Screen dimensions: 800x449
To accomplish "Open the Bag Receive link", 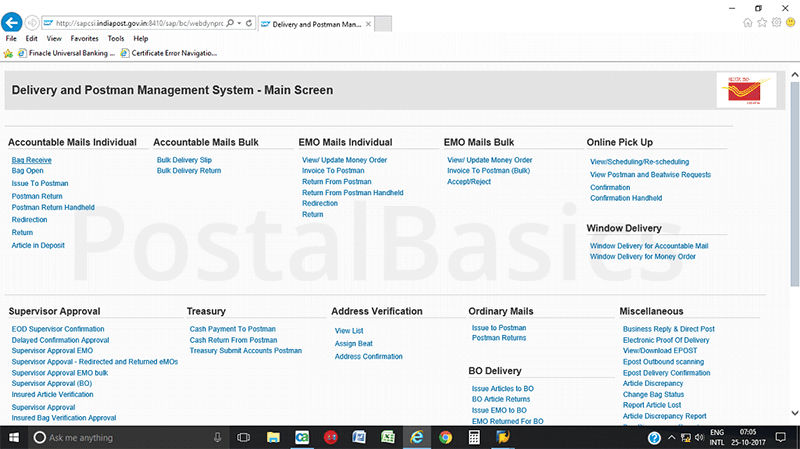I will point(31,160).
